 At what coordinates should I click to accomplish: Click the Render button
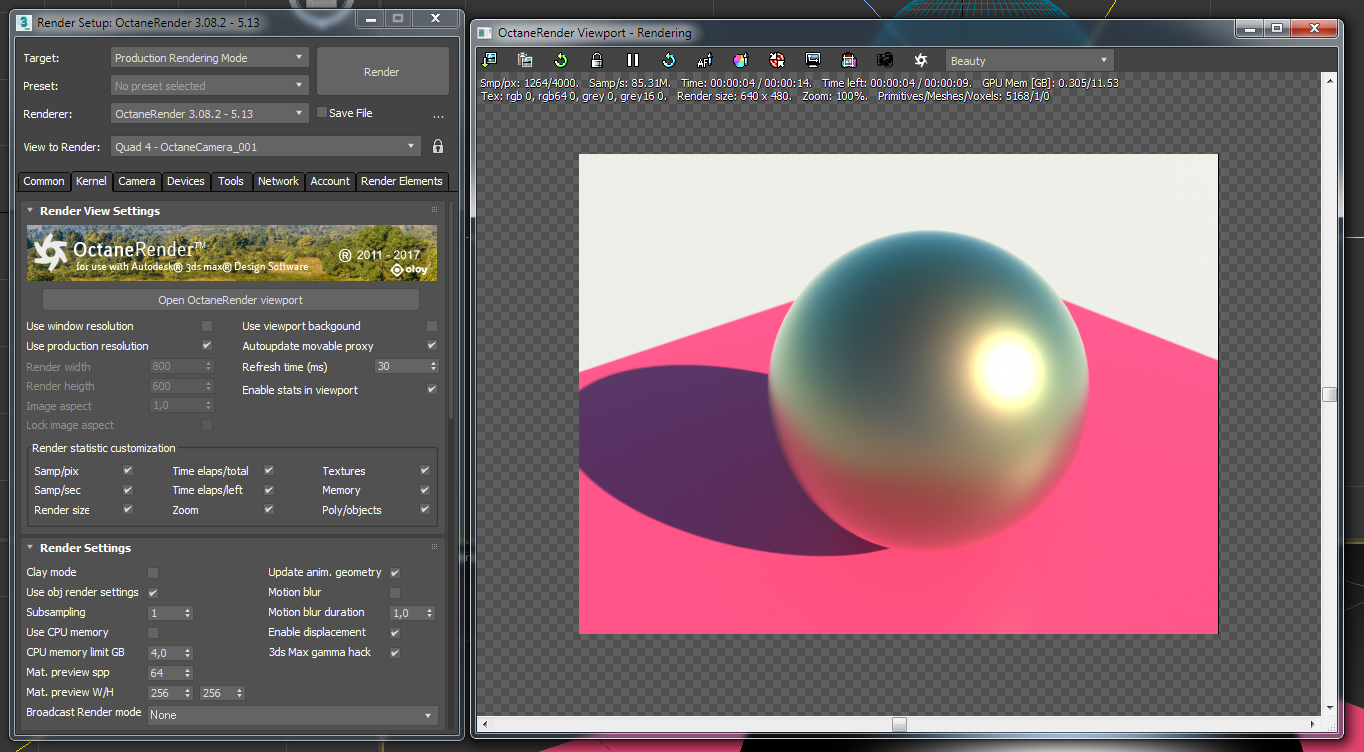pos(382,72)
